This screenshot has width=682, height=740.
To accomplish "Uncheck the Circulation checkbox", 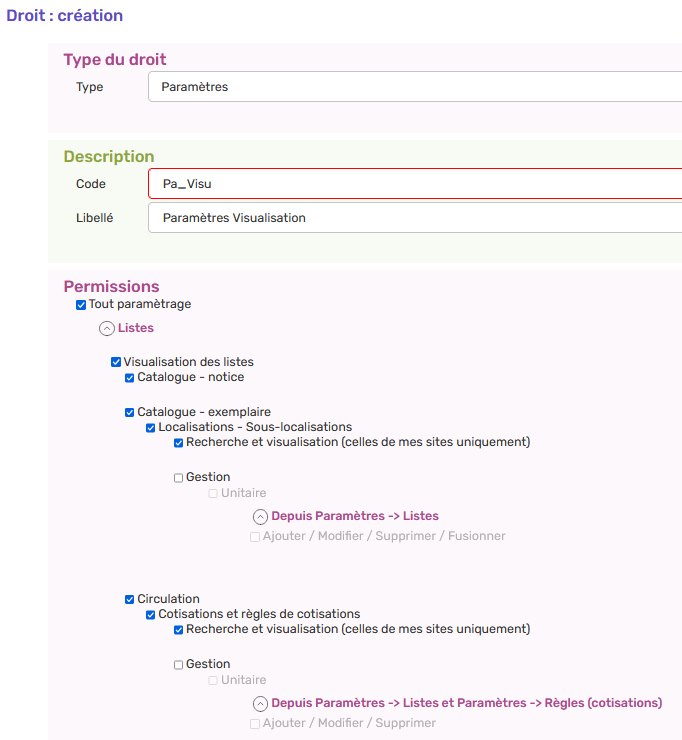I will [130, 600].
